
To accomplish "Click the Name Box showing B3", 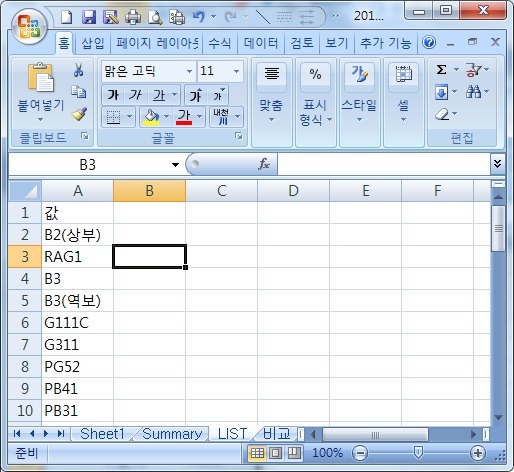I will click(x=88, y=164).
